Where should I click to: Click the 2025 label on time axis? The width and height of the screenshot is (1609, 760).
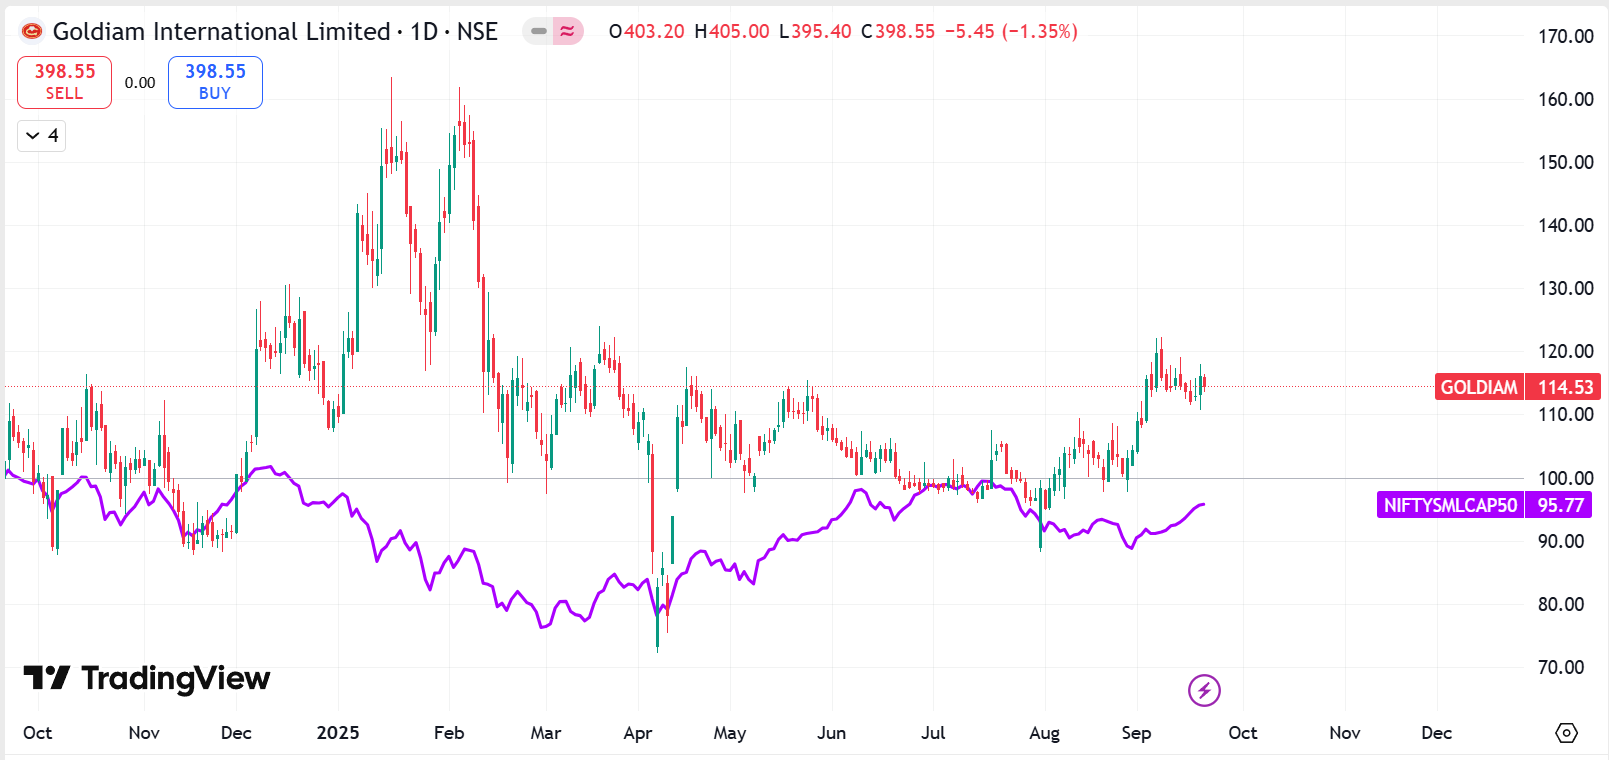click(x=338, y=733)
